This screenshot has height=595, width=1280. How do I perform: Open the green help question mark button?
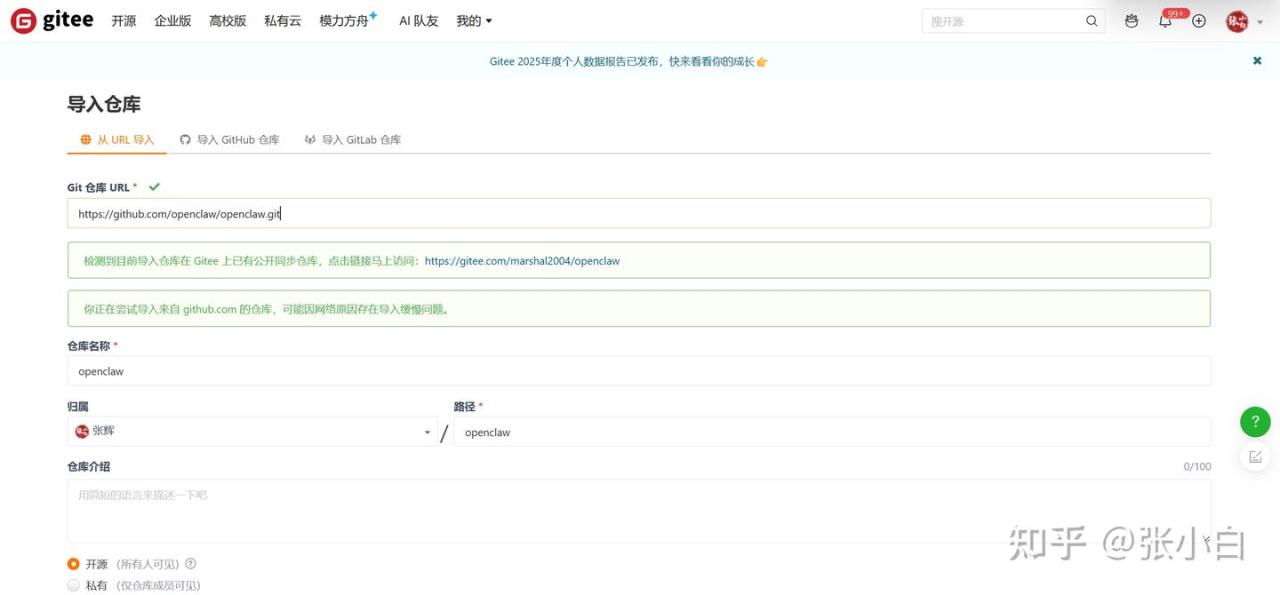(1255, 422)
